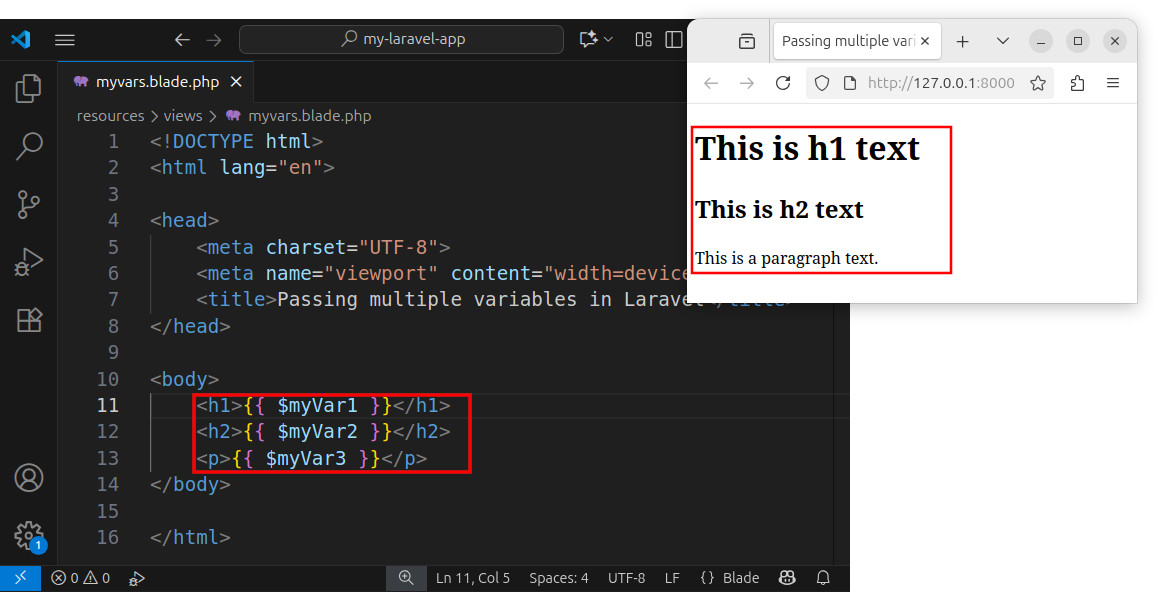The height and width of the screenshot is (592, 1159).
Task: Click the myvars.blade.php breadcrumb
Action: point(309,116)
